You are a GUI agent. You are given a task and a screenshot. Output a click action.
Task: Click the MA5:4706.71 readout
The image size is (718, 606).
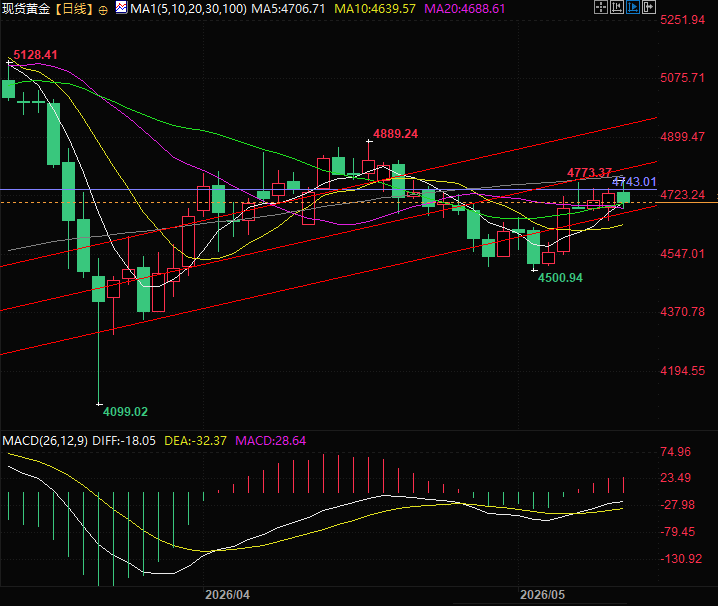(288, 9)
